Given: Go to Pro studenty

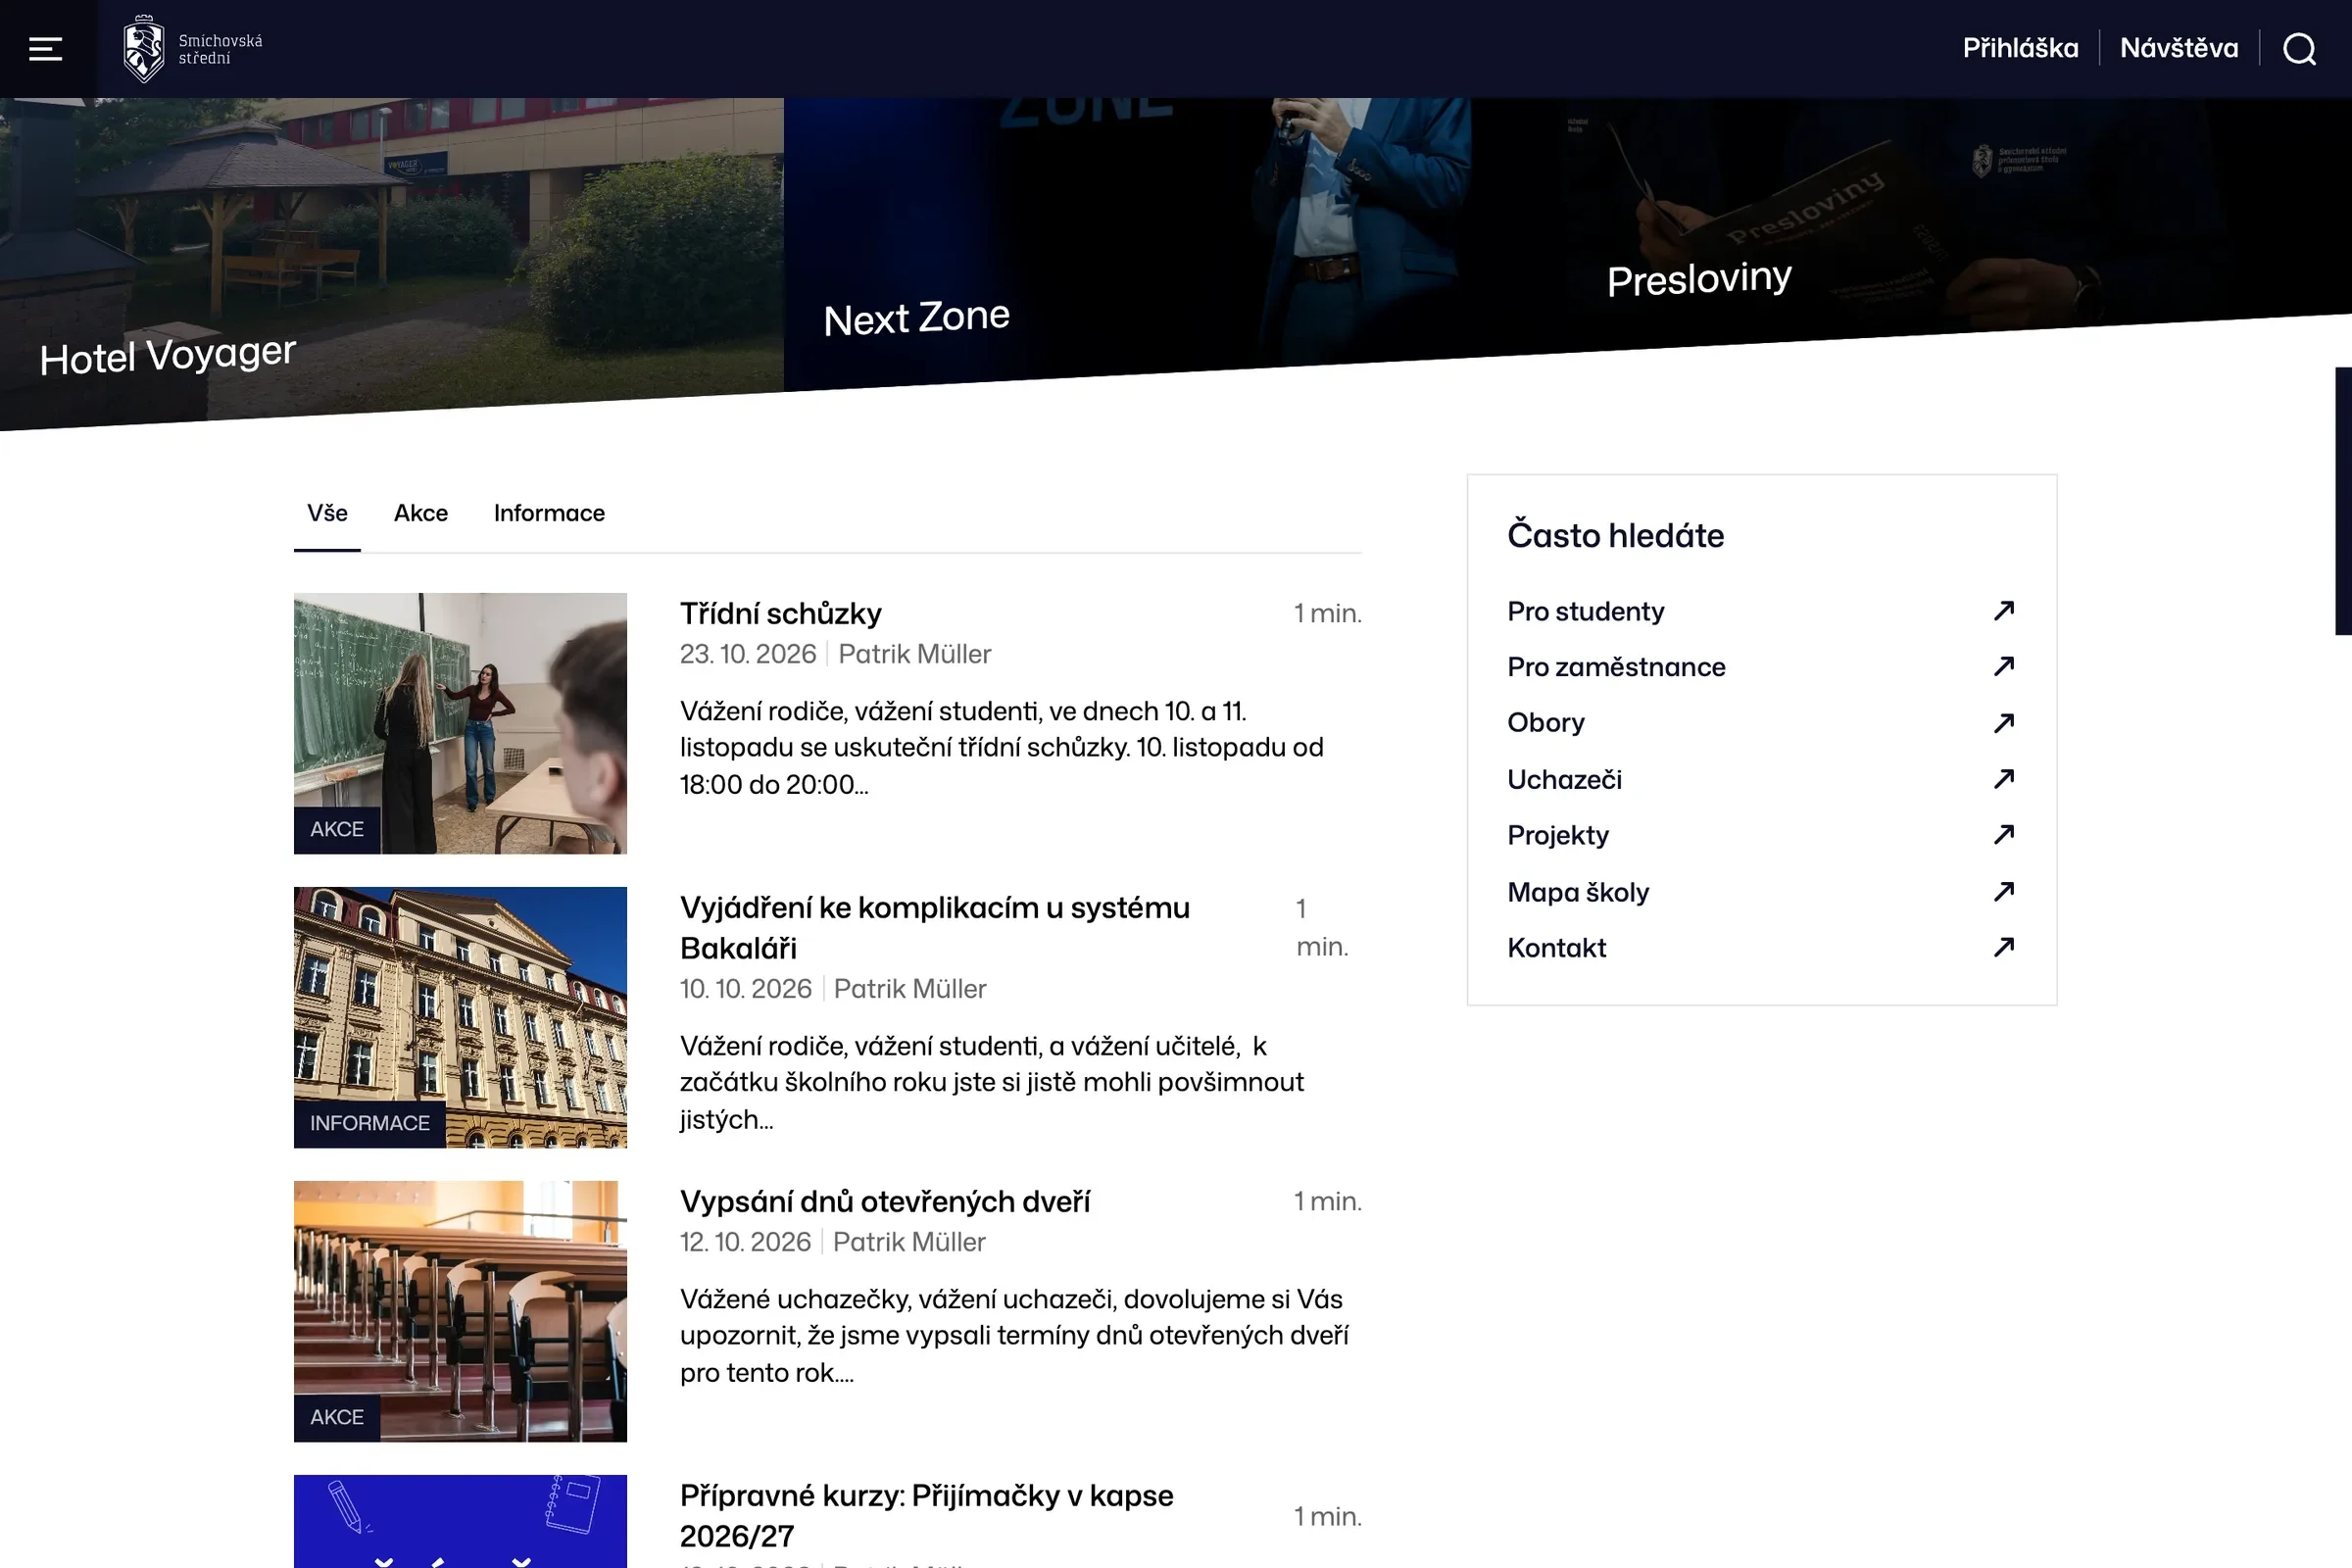Looking at the screenshot, I should pyautogui.click(x=1585, y=611).
